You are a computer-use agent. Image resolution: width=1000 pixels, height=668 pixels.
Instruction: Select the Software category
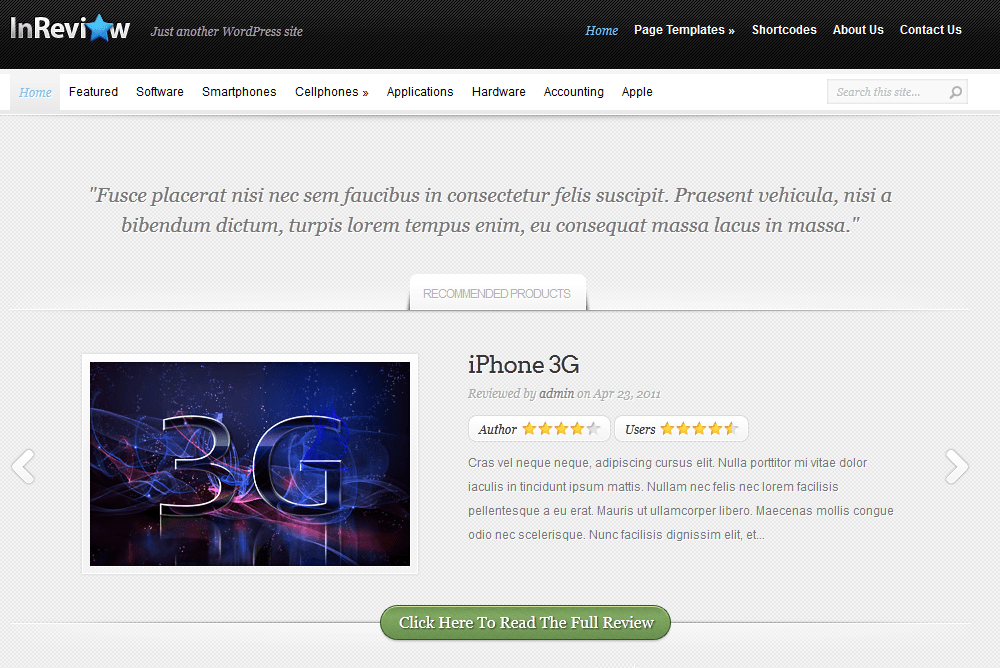159,92
